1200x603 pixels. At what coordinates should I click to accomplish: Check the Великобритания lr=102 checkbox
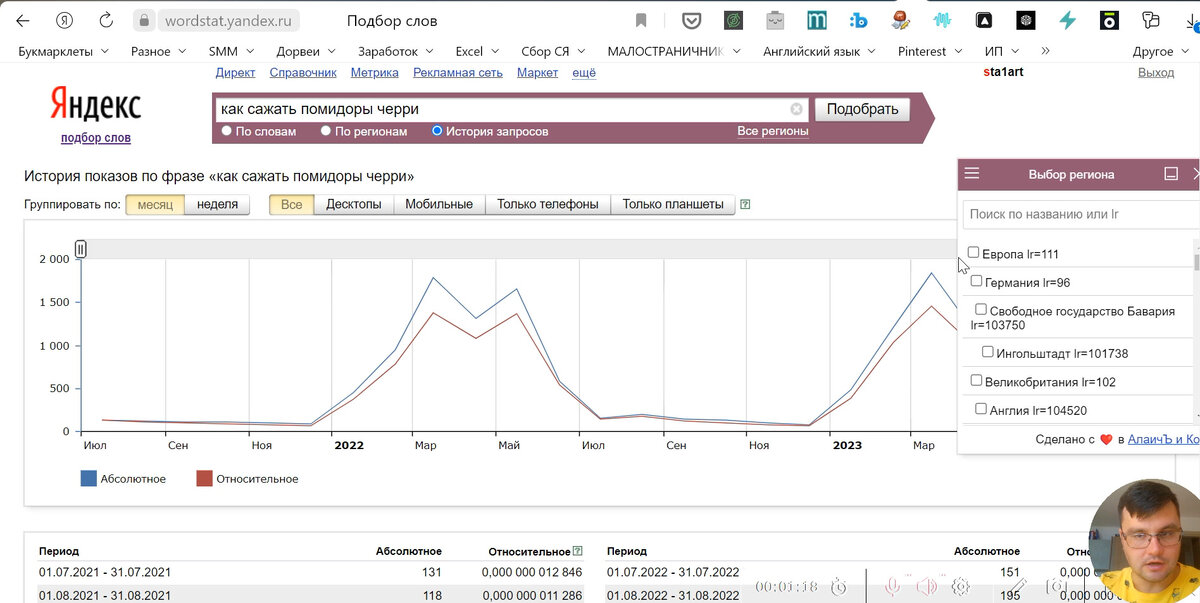coord(977,380)
